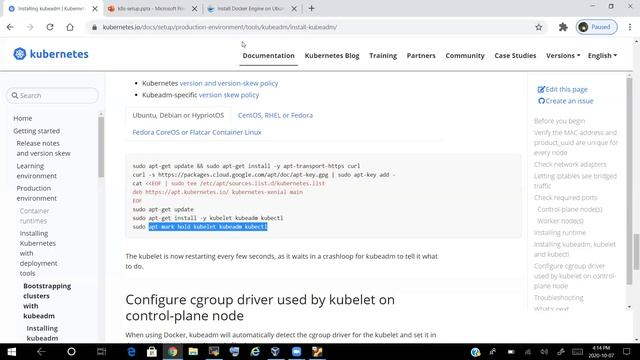
Task: Click the highlighted apt-mark hold command text
Action: [208, 227]
